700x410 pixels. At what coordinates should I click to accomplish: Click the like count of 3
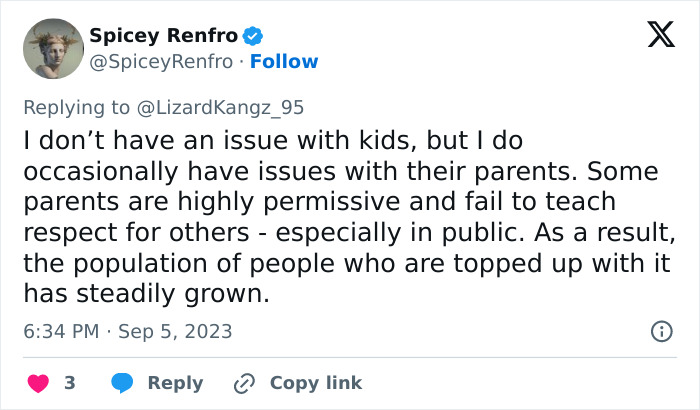(70, 383)
